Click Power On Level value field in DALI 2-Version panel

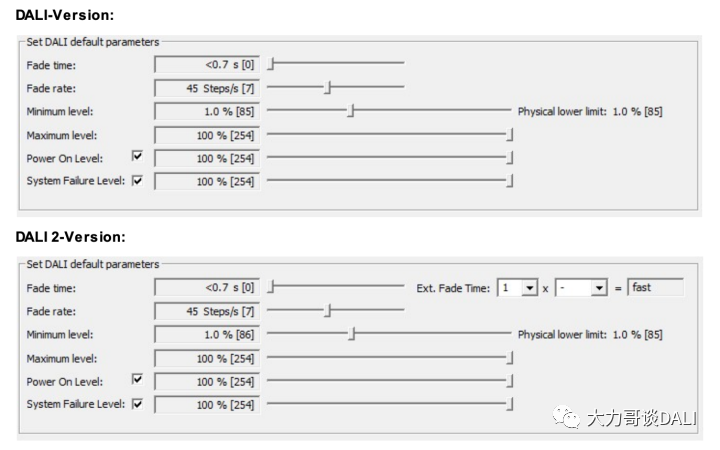pos(207,381)
